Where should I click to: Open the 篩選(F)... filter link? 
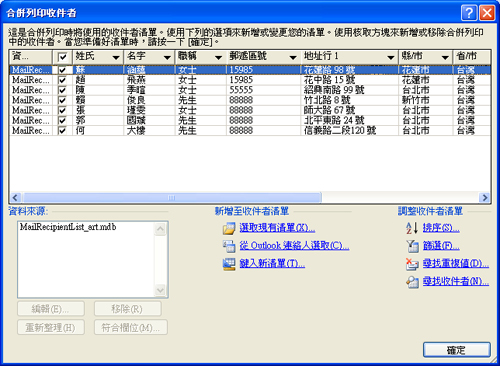click(441, 246)
